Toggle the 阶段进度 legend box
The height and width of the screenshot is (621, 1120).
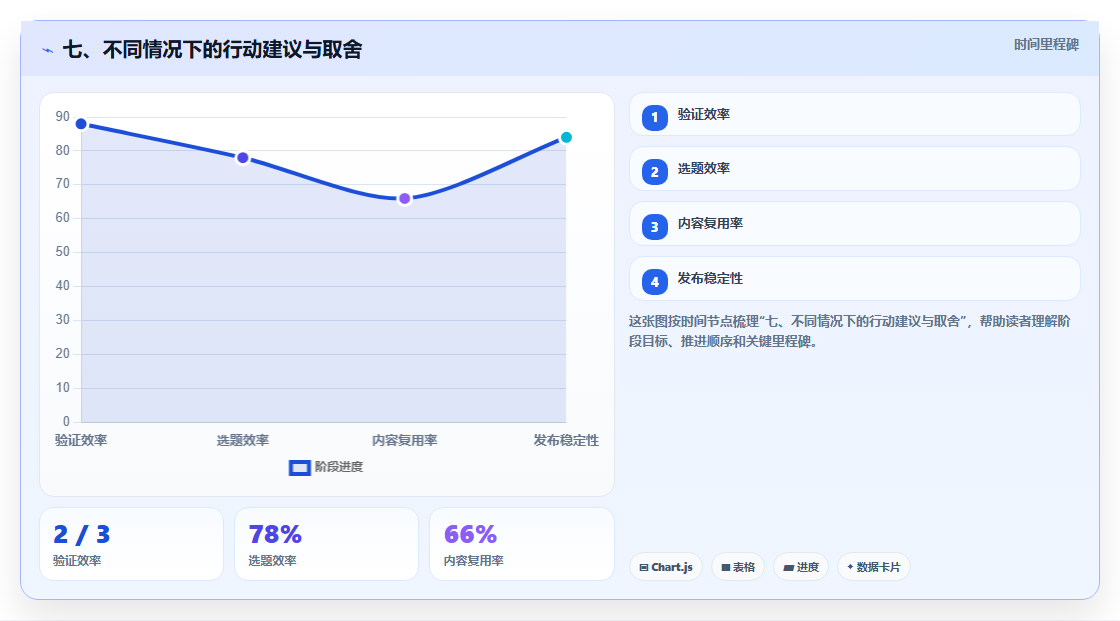pos(299,468)
